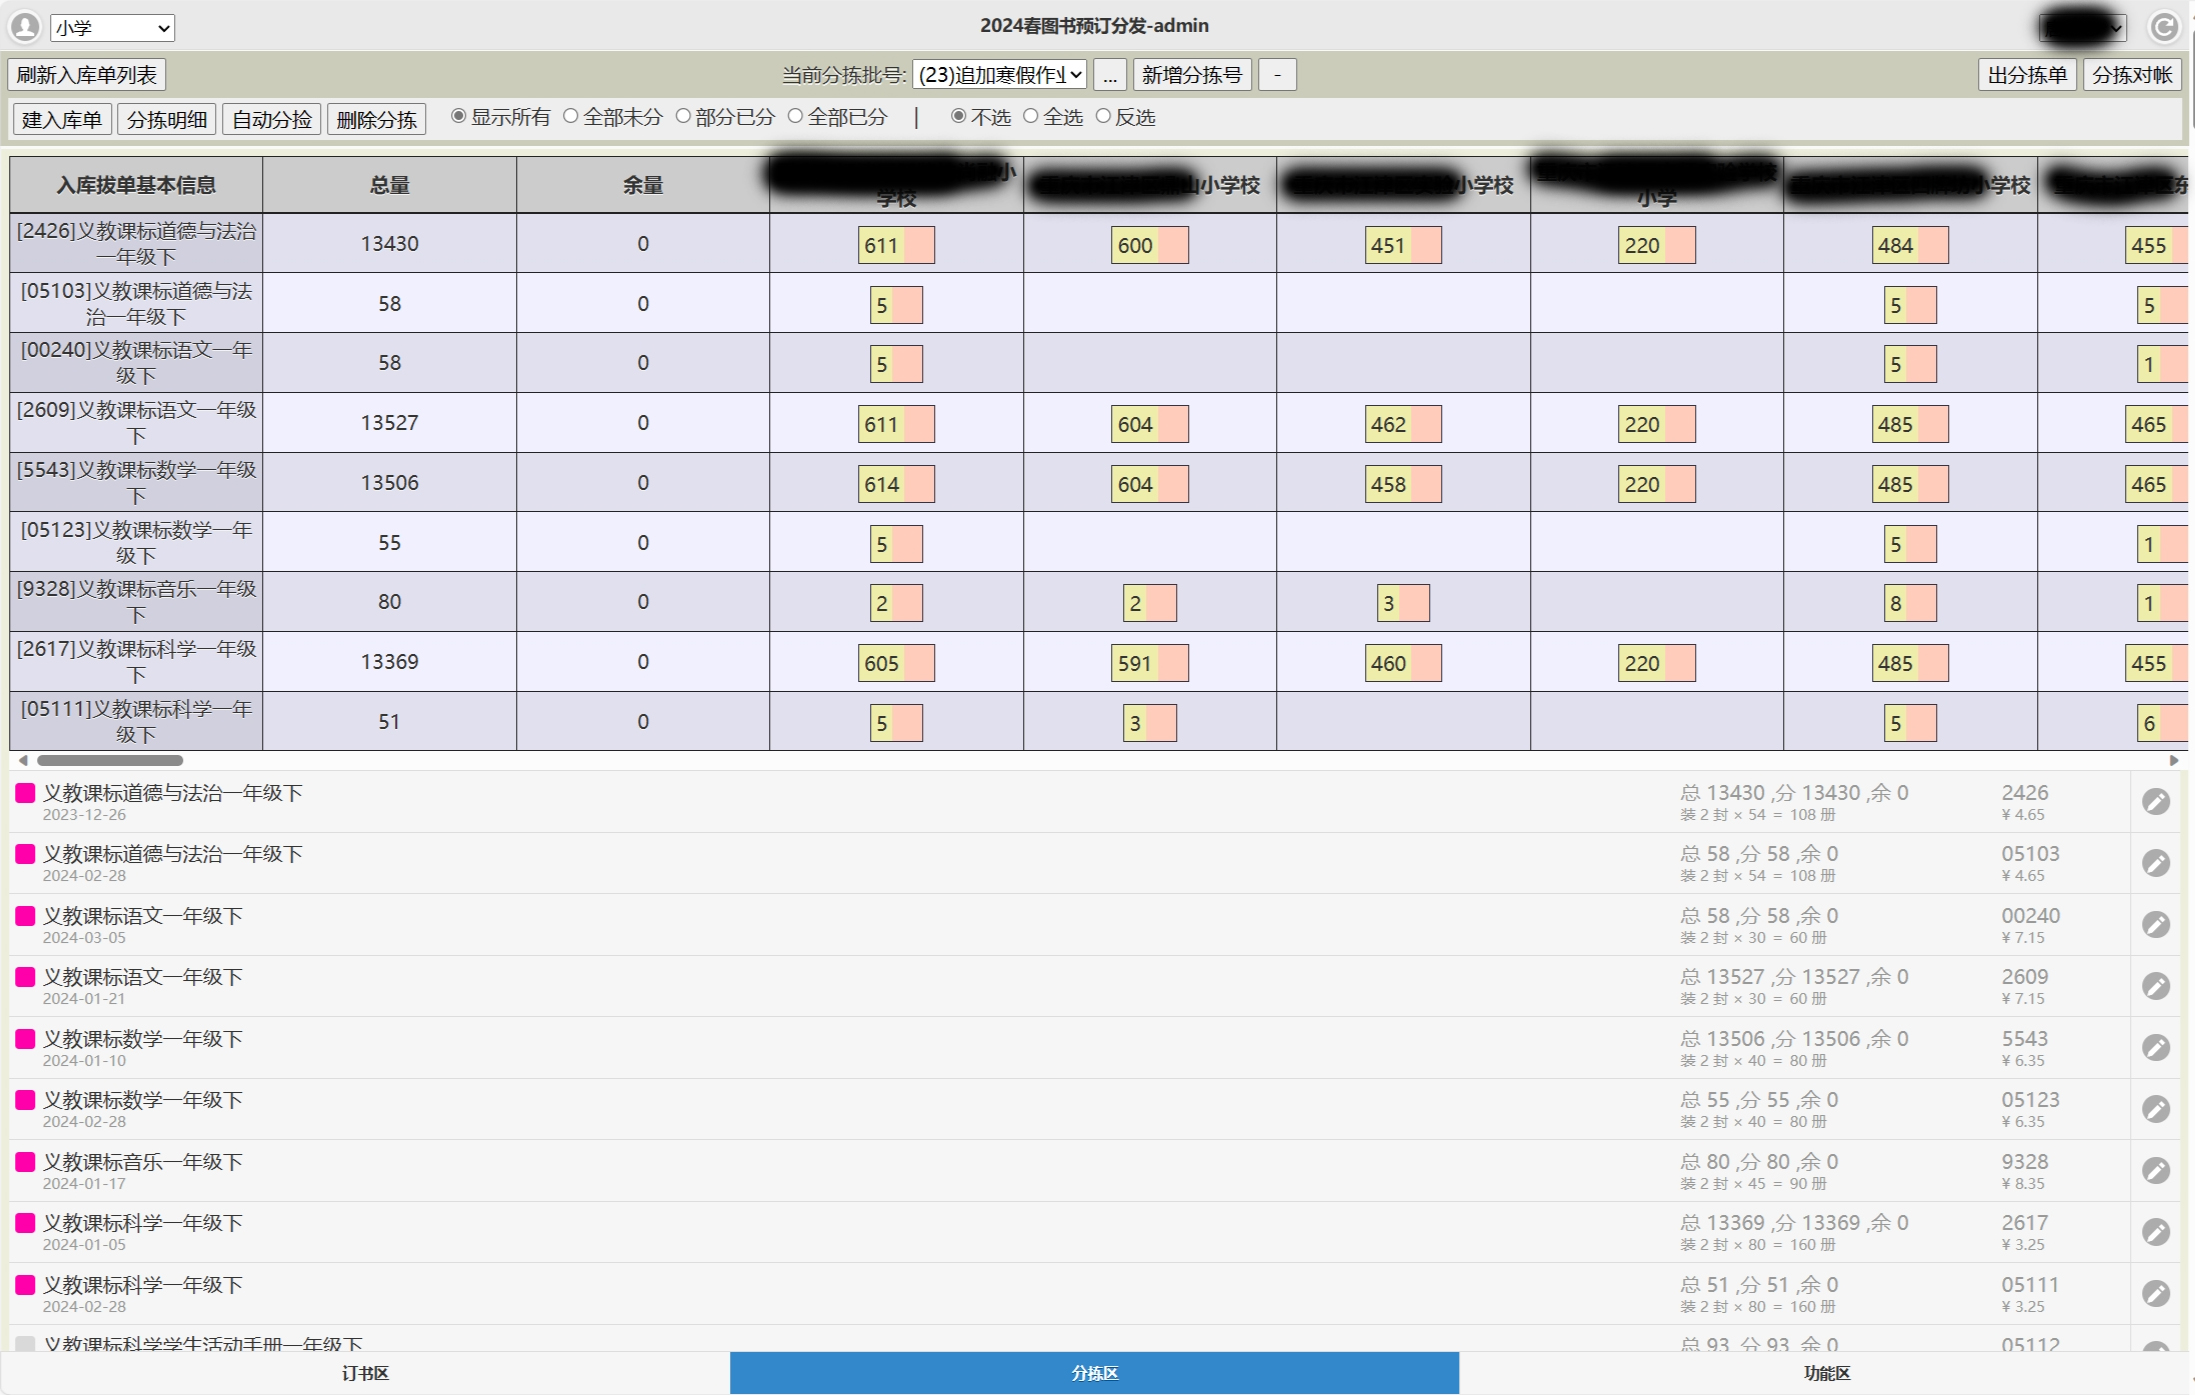Click the ellipsis button beside batch dropdown
The height and width of the screenshot is (1395, 2195).
point(1110,75)
